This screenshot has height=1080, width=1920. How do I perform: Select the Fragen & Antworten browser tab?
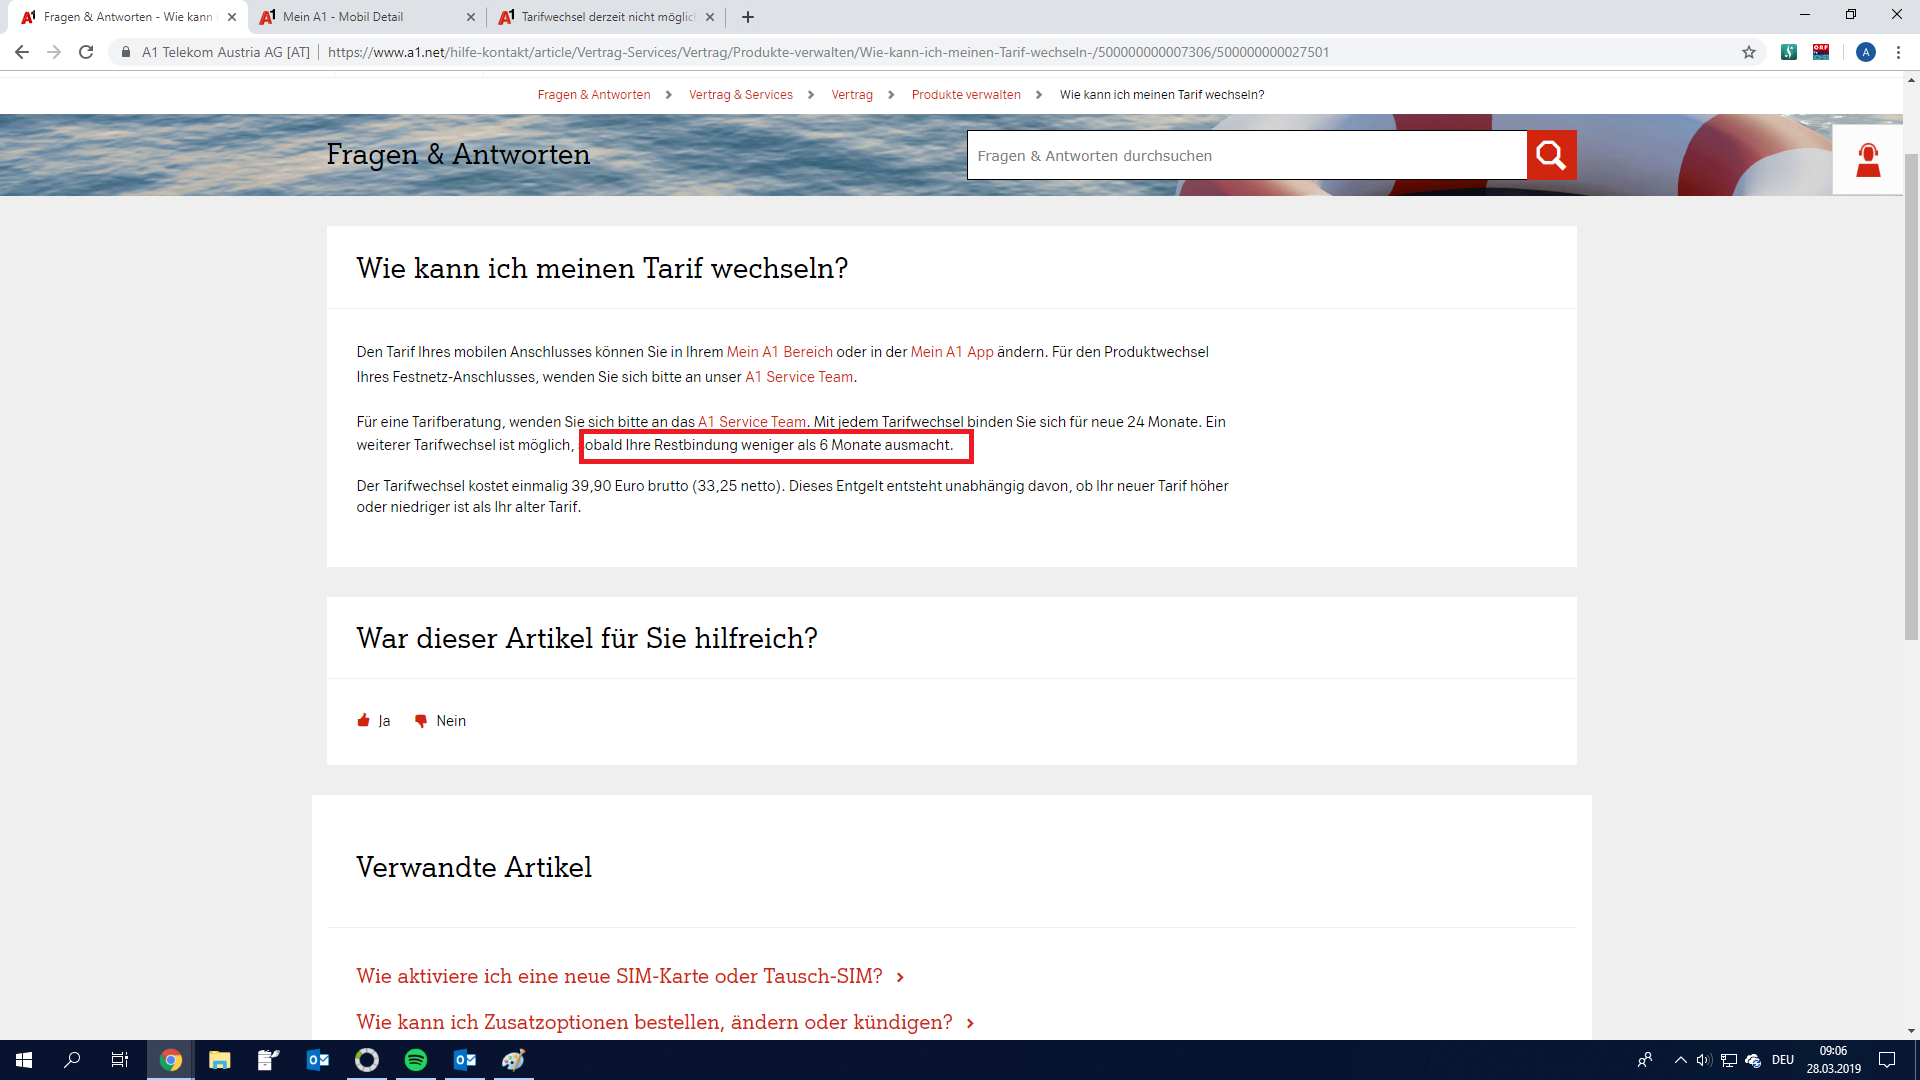[x=127, y=17]
